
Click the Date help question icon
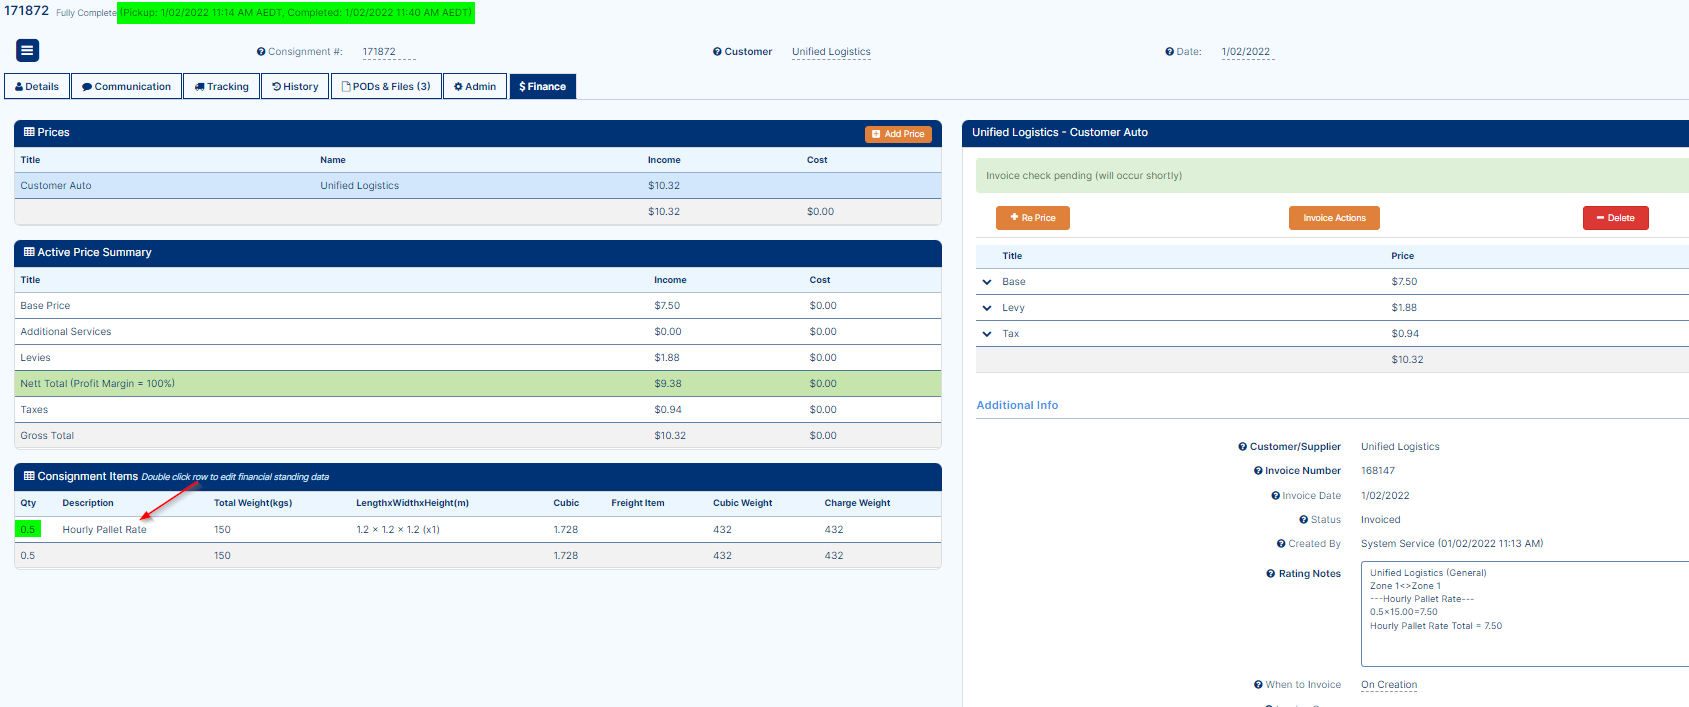pos(1169,52)
